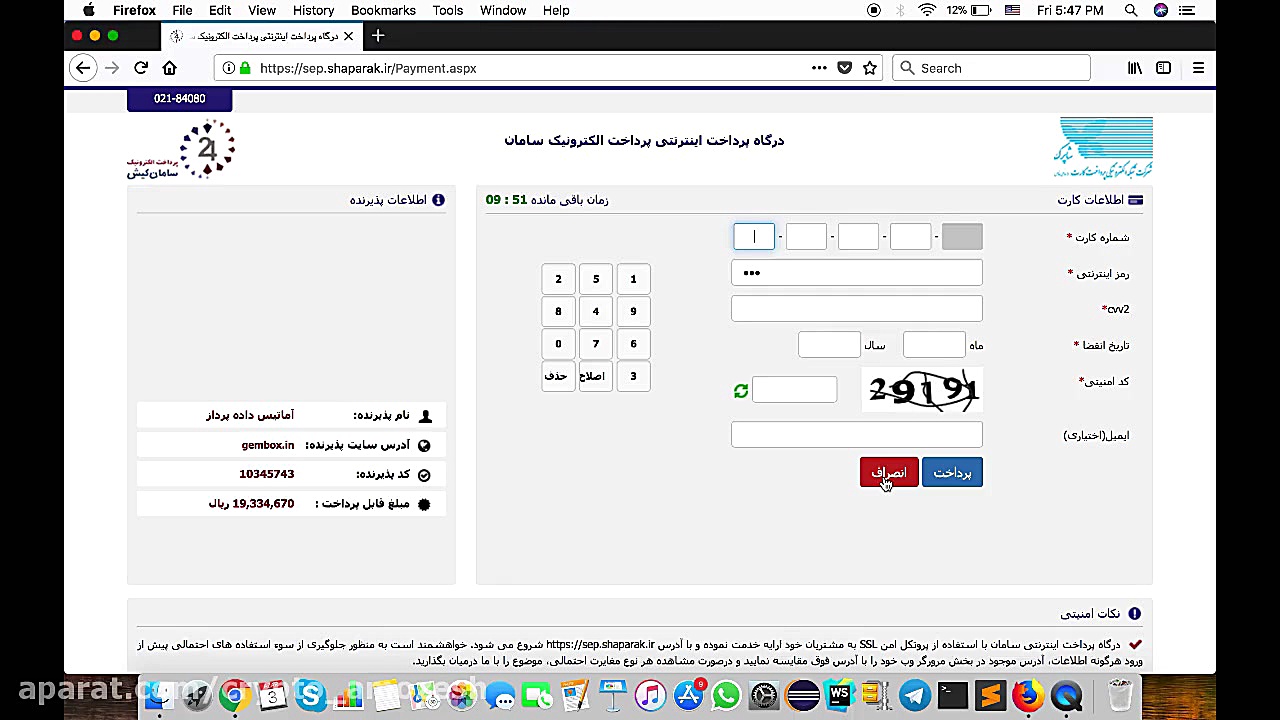Image resolution: width=1280 pixels, height=720 pixels.
Task: Open System Preferences from the Dock
Action: [x=763, y=695]
